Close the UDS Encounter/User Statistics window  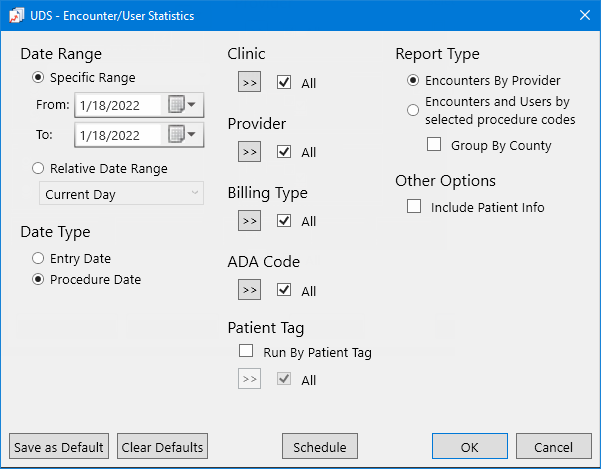pyautogui.click(x=585, y=15)
